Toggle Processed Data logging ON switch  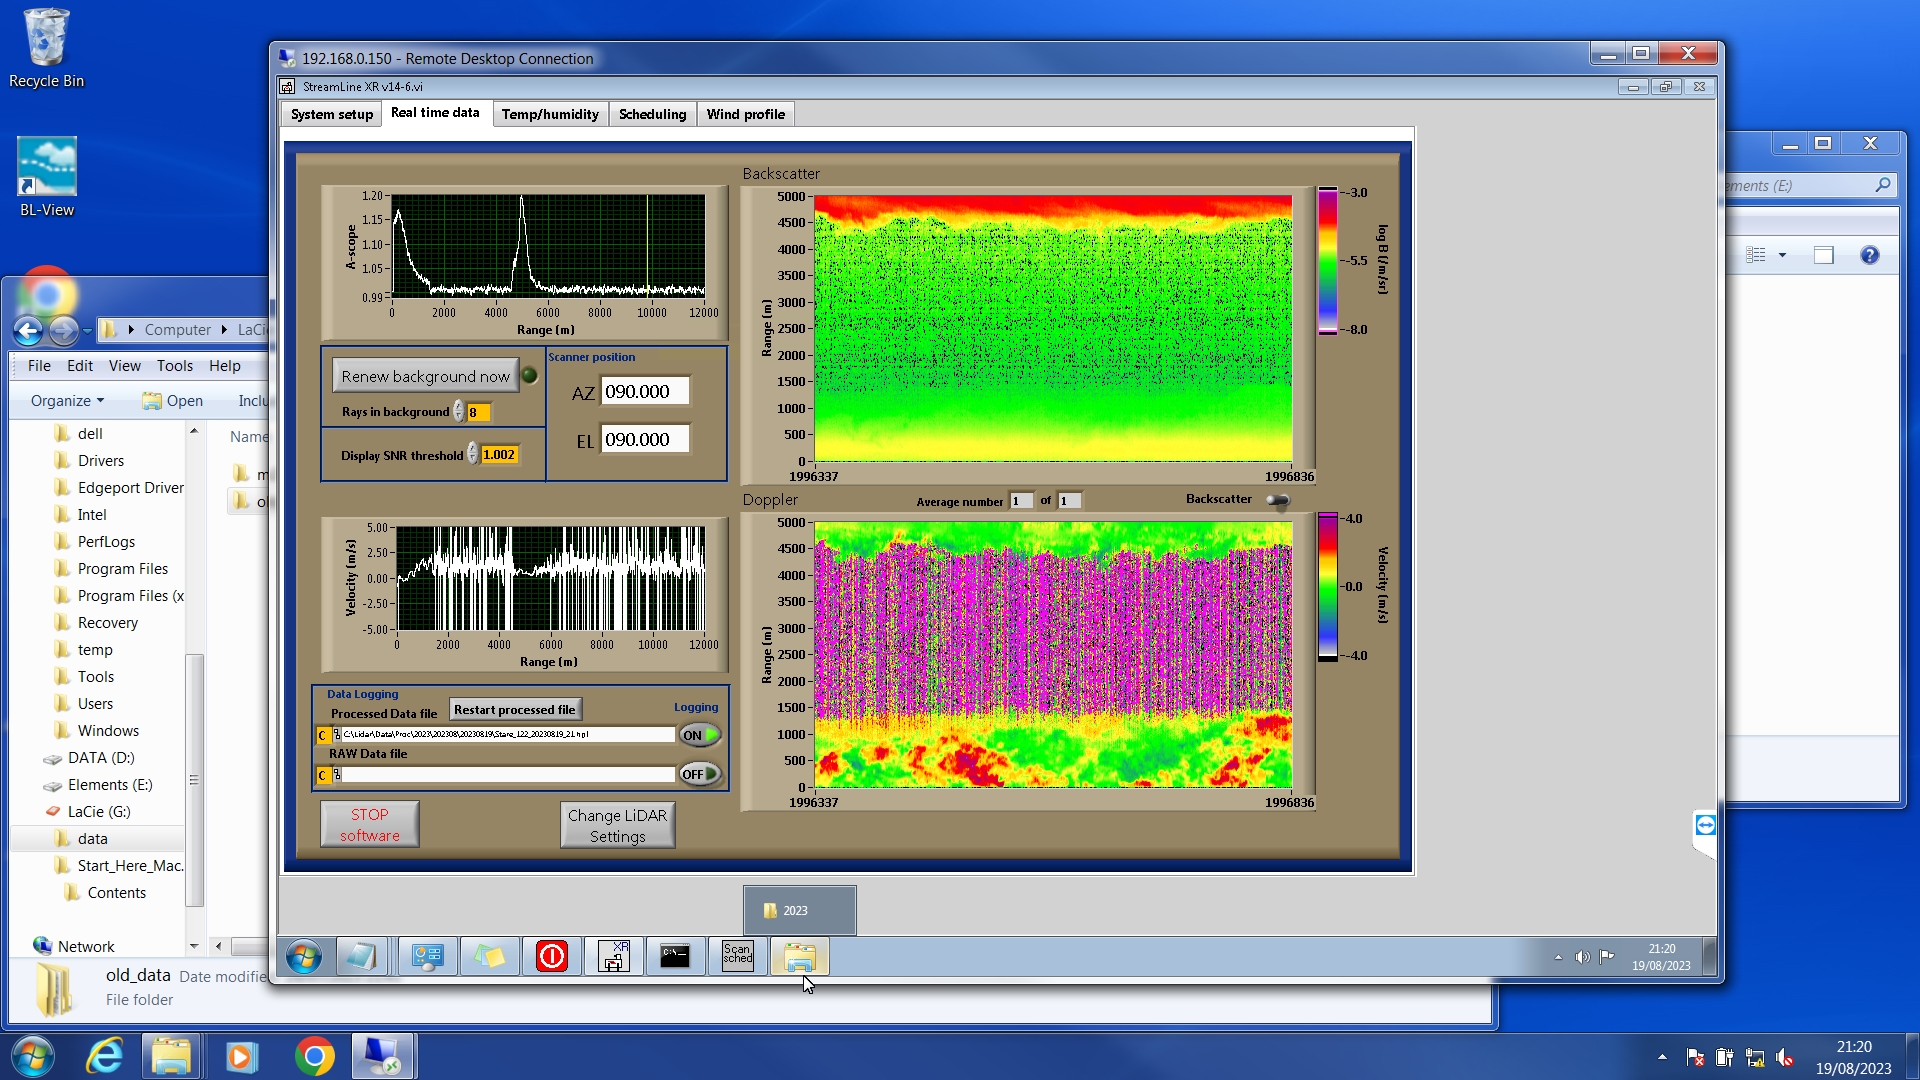click(700, 735)
